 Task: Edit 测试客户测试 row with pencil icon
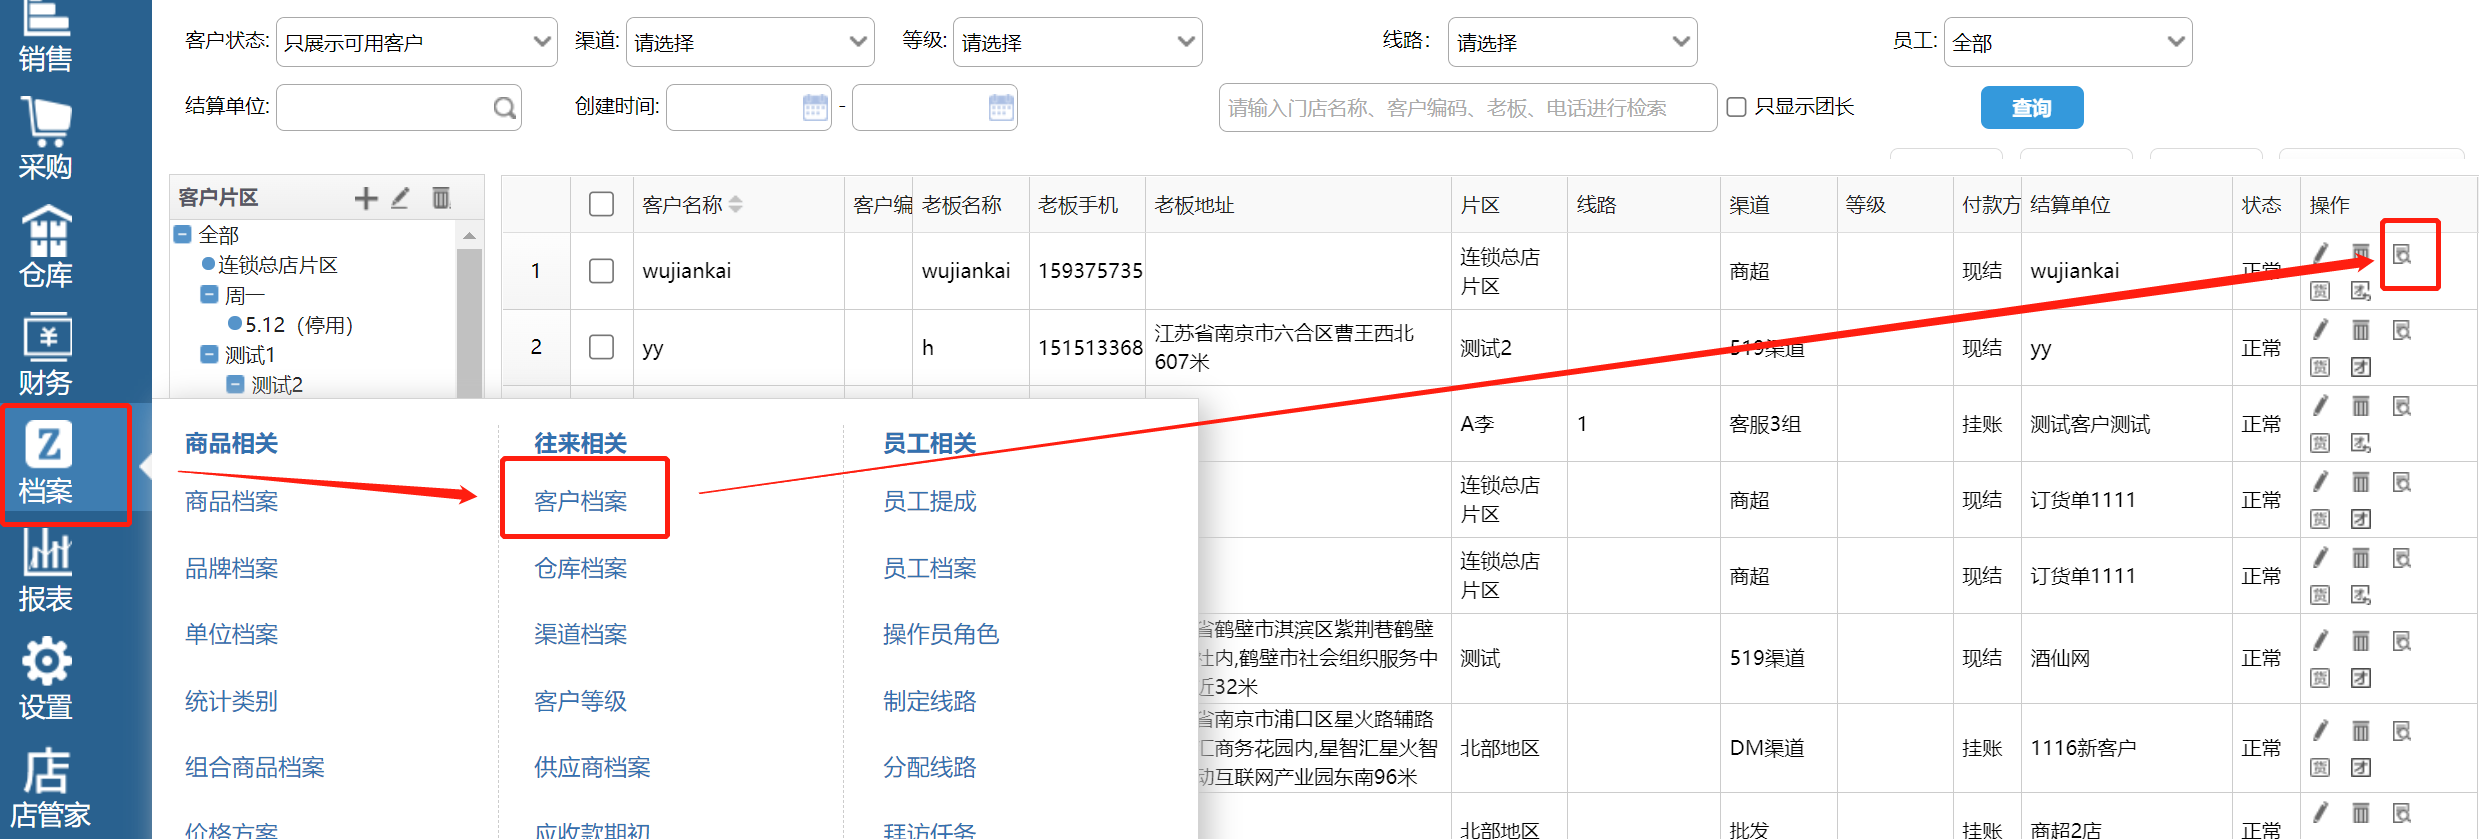[2321, 405]
